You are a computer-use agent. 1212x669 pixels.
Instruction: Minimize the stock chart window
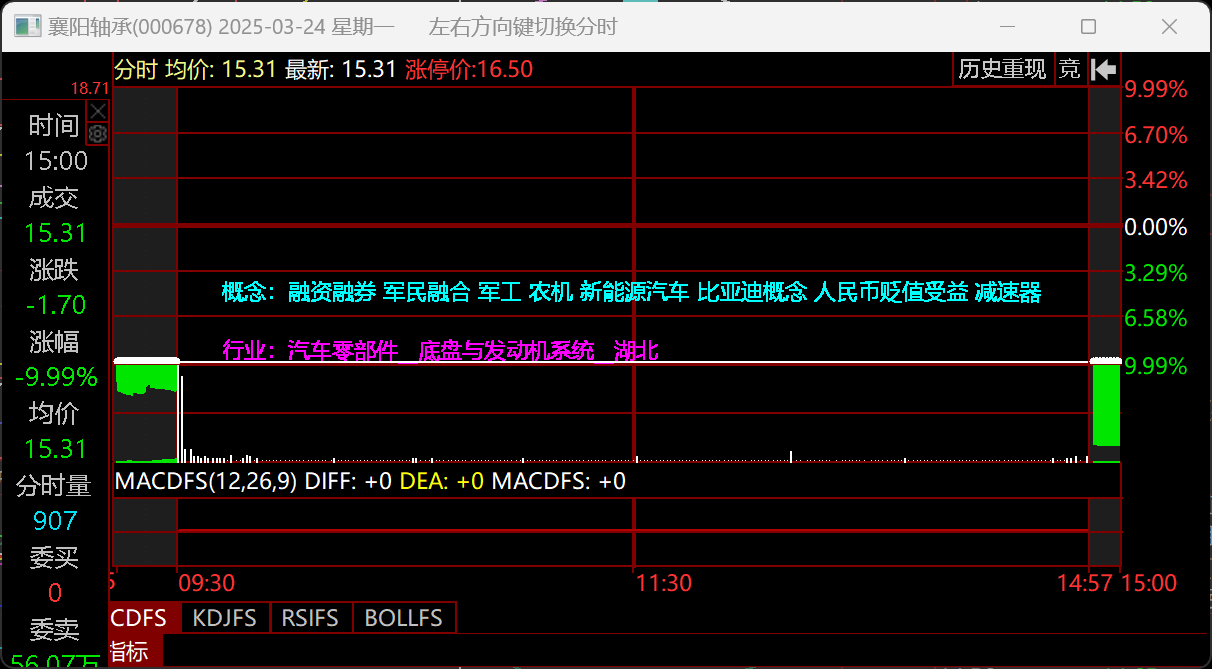1012,27
